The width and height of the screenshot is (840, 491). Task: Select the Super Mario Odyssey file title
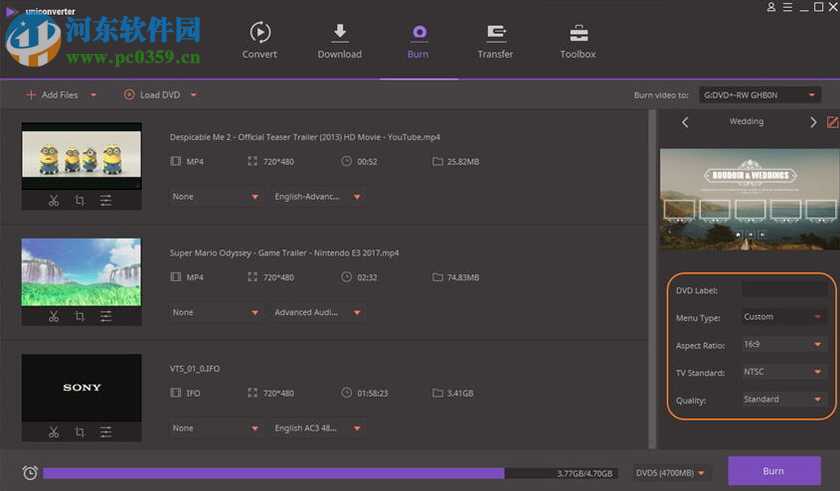click(x=284, y=253)
